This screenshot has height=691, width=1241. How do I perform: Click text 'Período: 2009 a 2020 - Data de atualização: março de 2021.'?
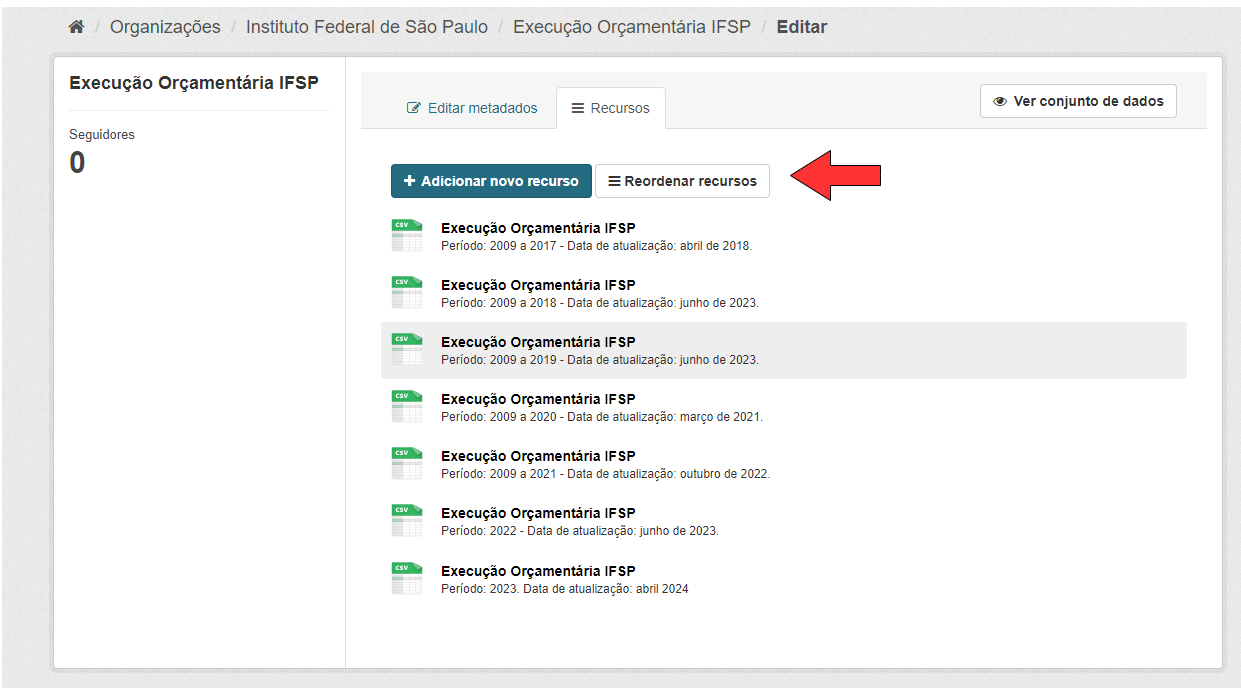pyautogui.click(x=602, y=417)
